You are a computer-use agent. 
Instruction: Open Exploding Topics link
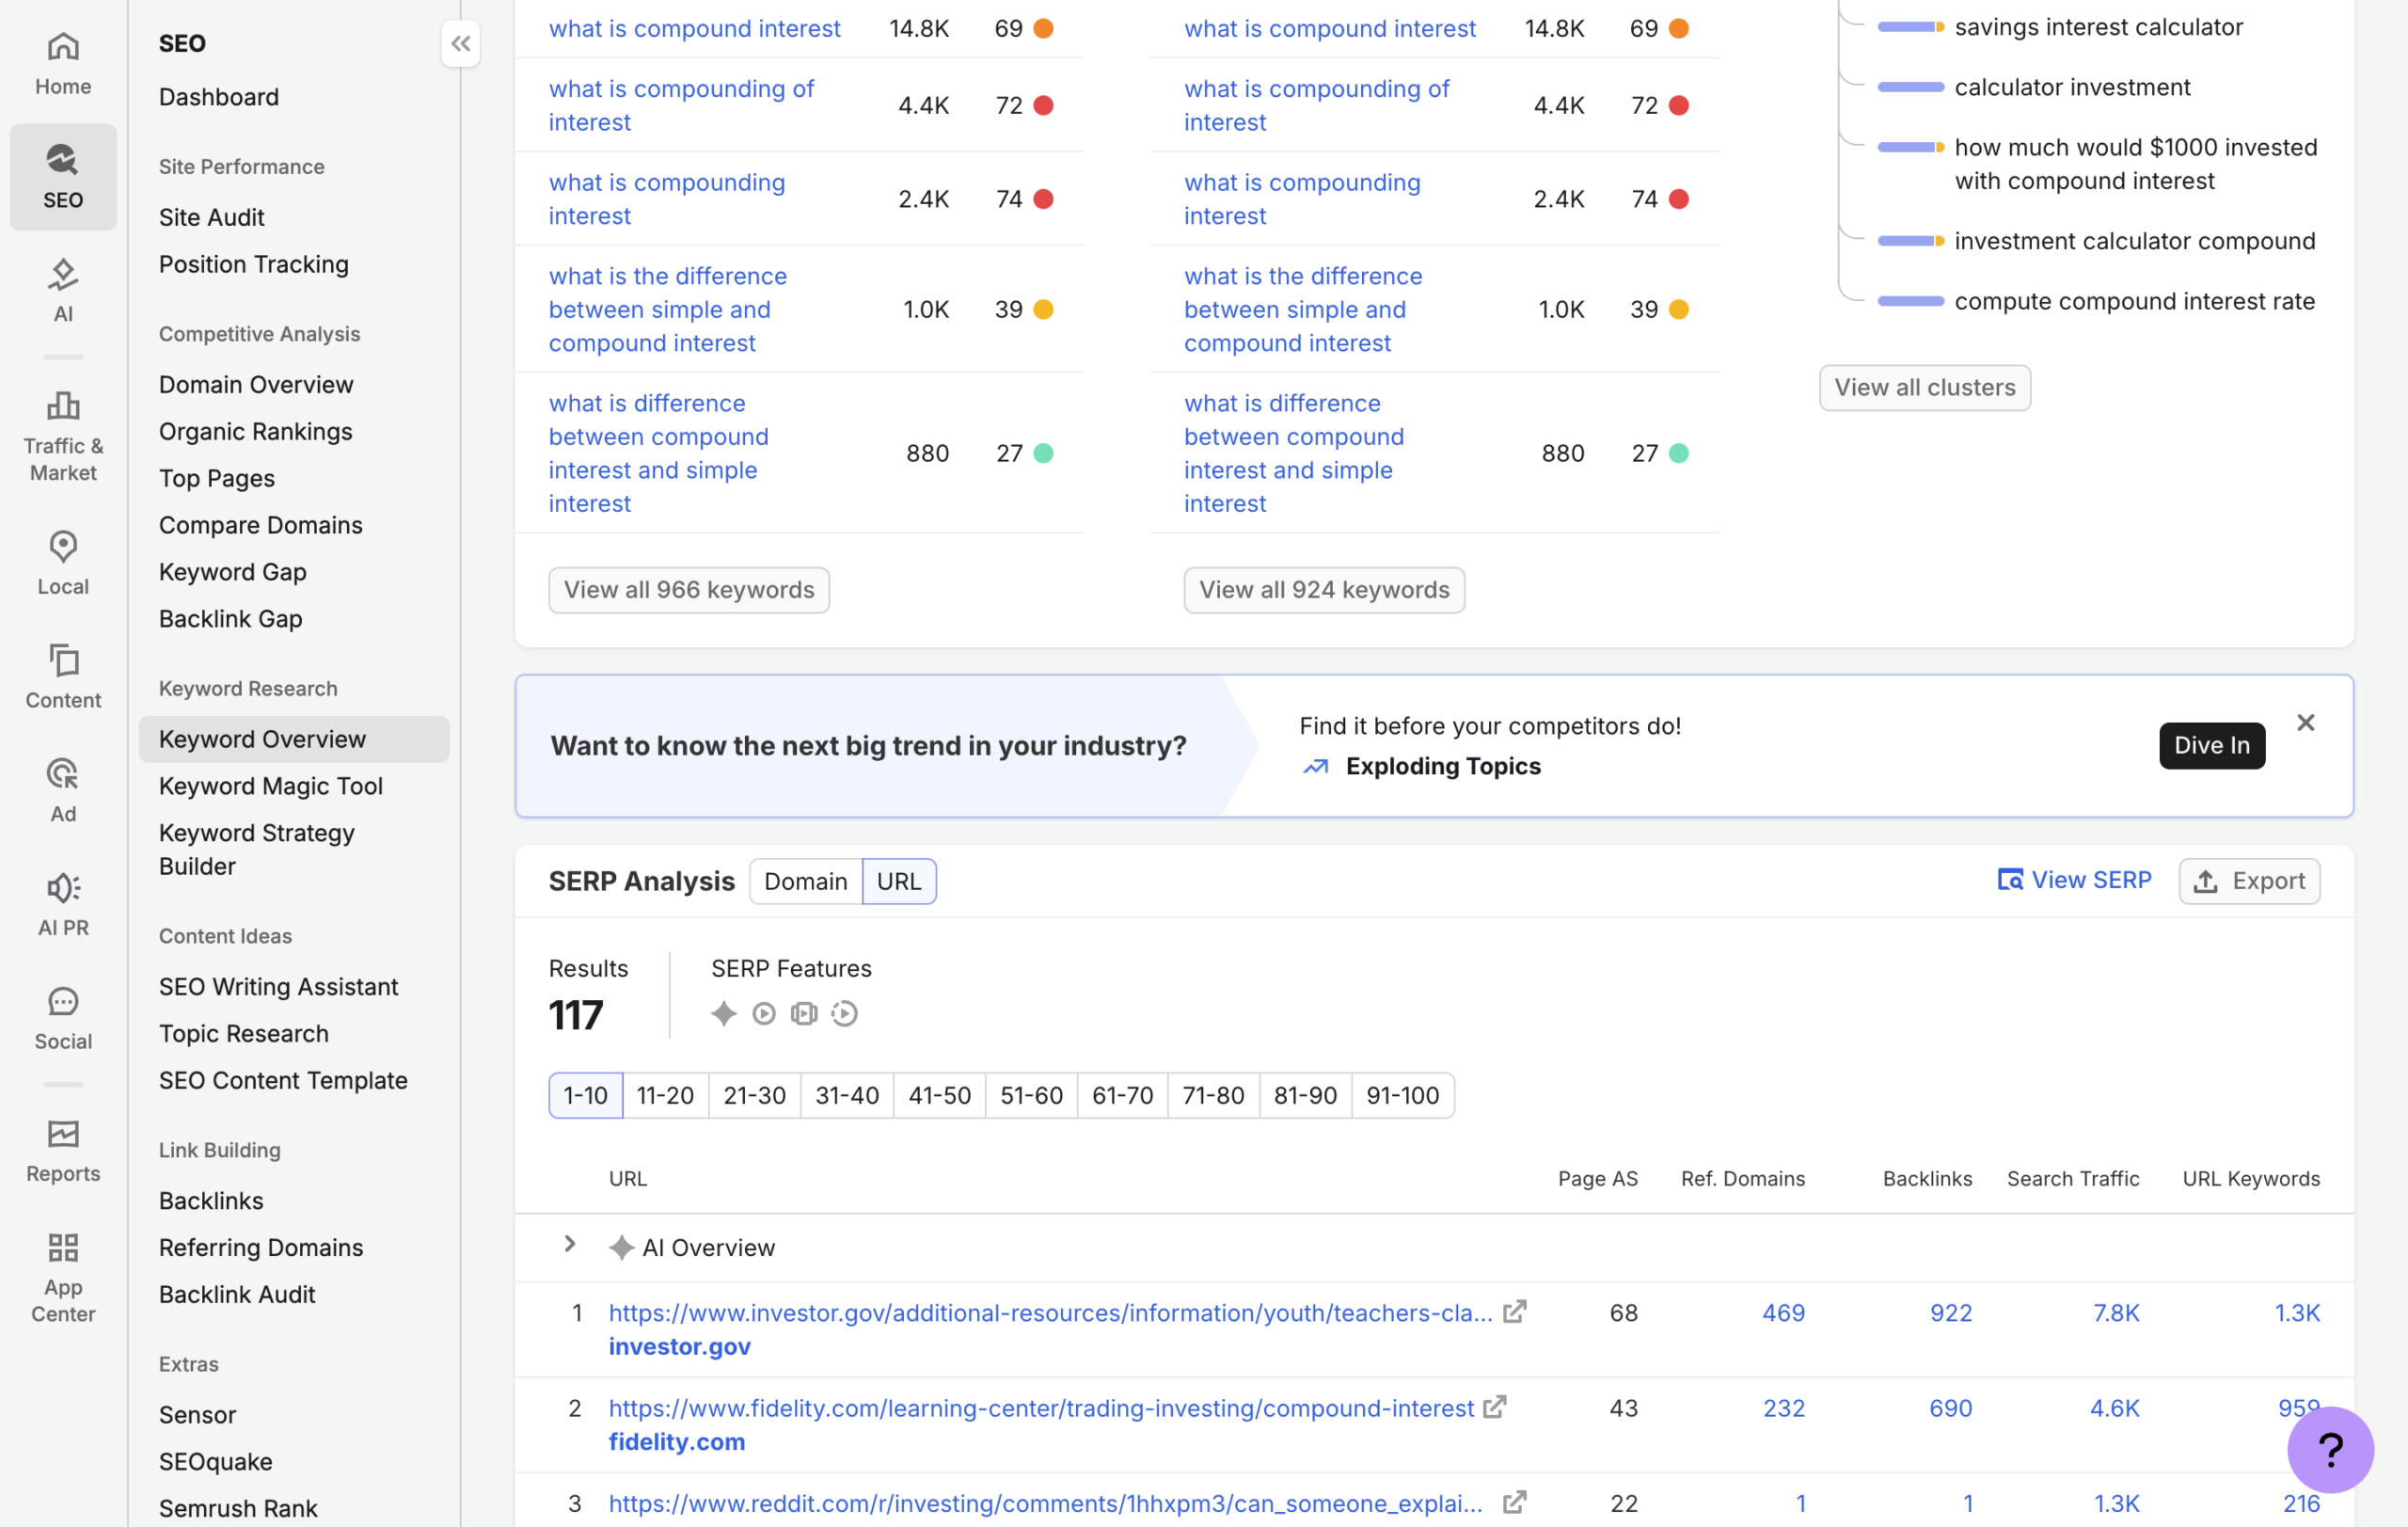point(1442,766)
